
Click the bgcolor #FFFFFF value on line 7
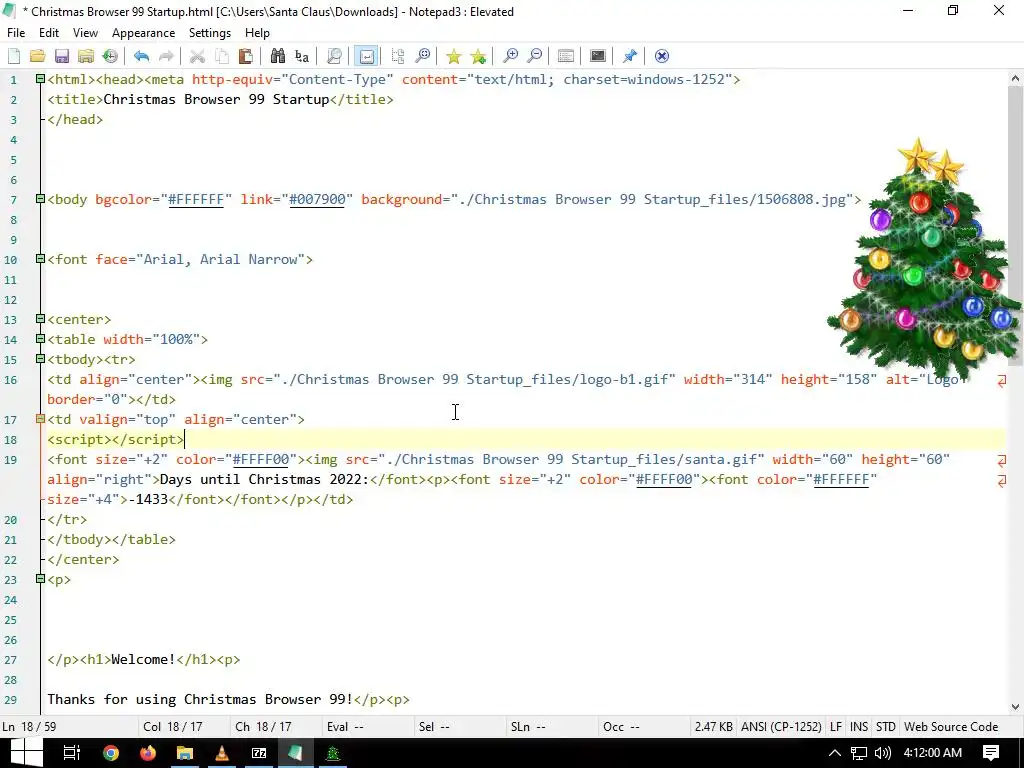(x=196, y=199)
